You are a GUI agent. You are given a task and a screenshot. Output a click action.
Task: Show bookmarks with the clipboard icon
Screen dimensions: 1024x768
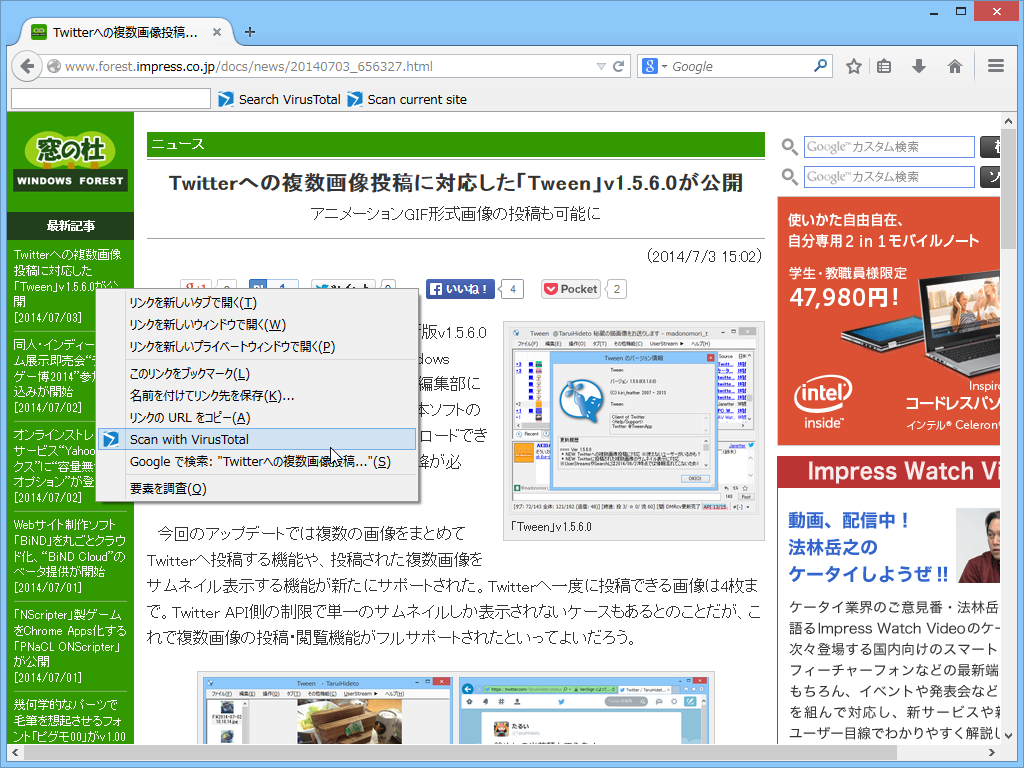click(884, 66)
